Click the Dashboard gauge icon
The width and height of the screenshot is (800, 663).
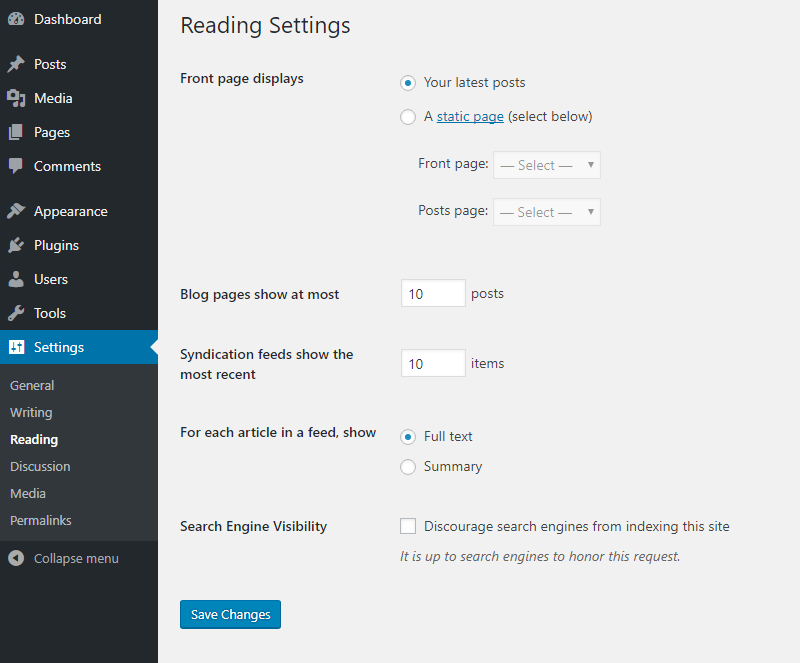[16, 19]
